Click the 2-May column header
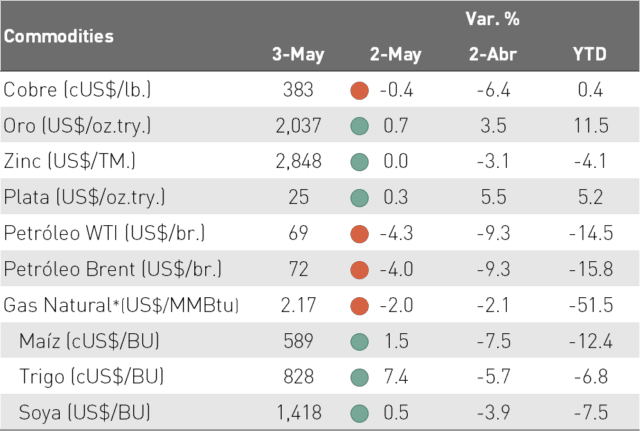The width and height of the screenshot is (640, 431). (396, 54)
